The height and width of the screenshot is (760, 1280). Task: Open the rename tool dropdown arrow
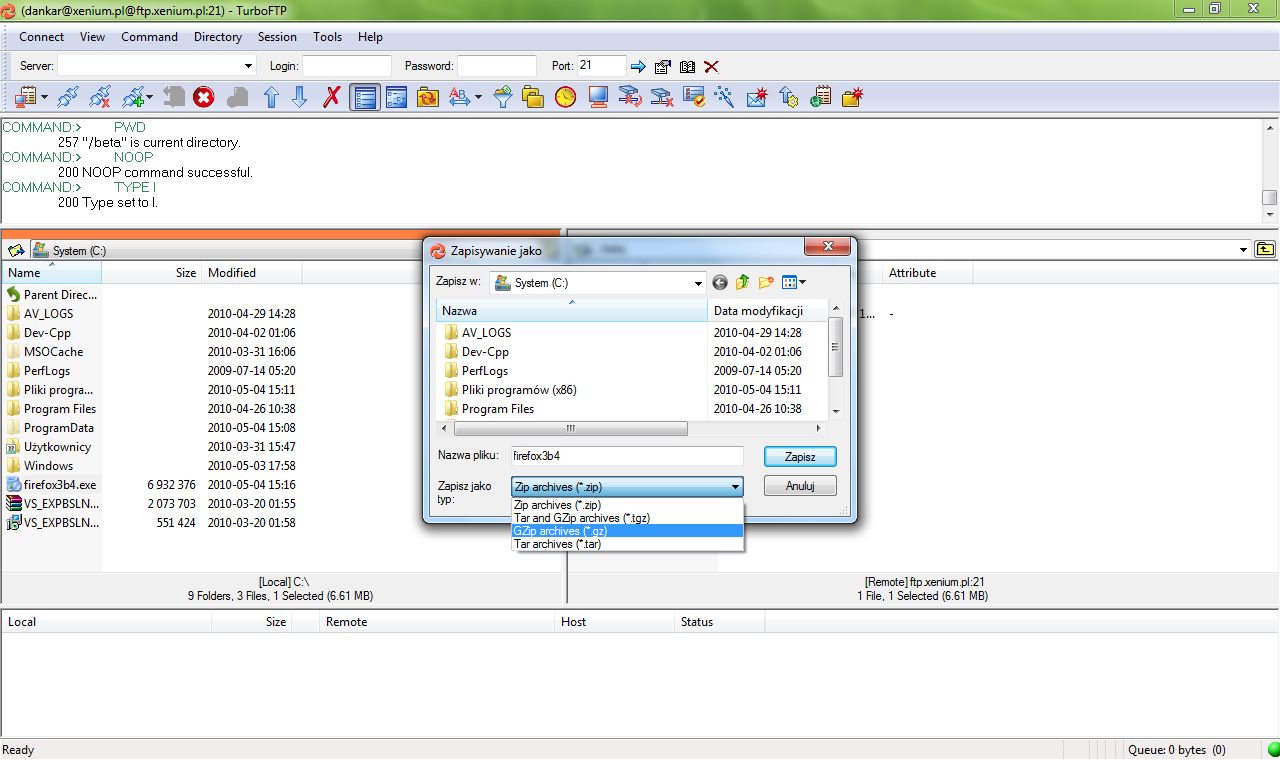(479, 97)
